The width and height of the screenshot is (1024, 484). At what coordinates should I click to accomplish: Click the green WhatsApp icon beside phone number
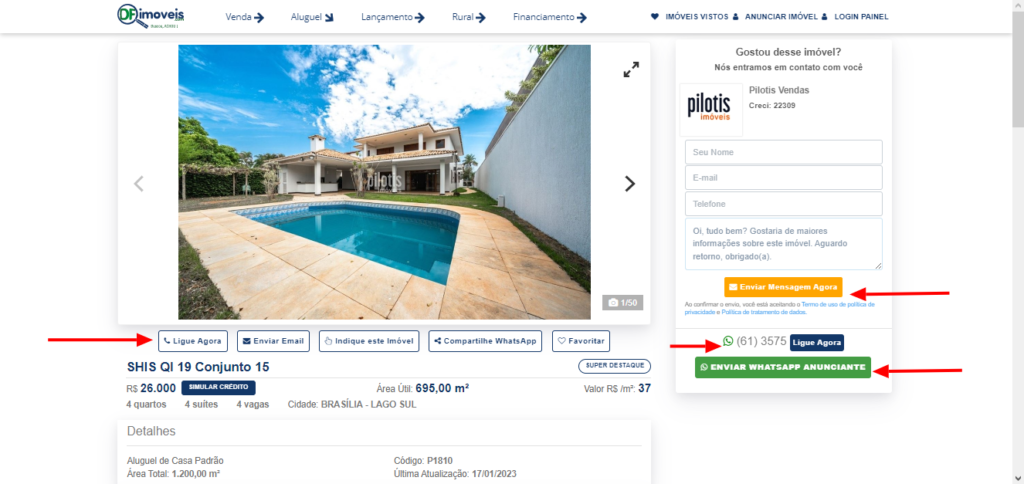coord(728,341)
